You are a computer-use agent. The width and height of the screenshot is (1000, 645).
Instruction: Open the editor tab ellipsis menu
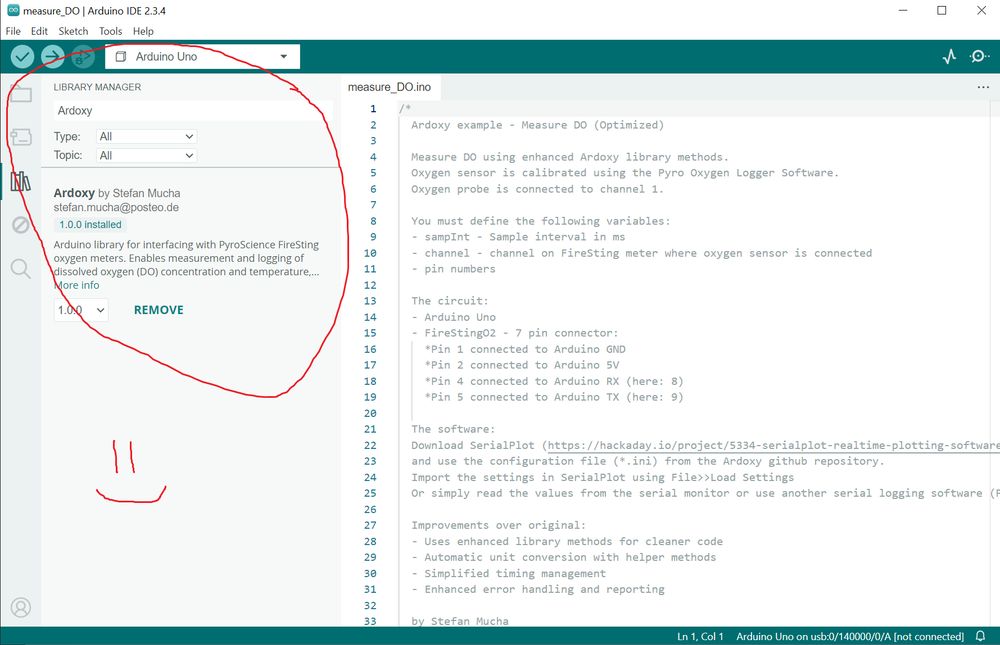(983, 87)
